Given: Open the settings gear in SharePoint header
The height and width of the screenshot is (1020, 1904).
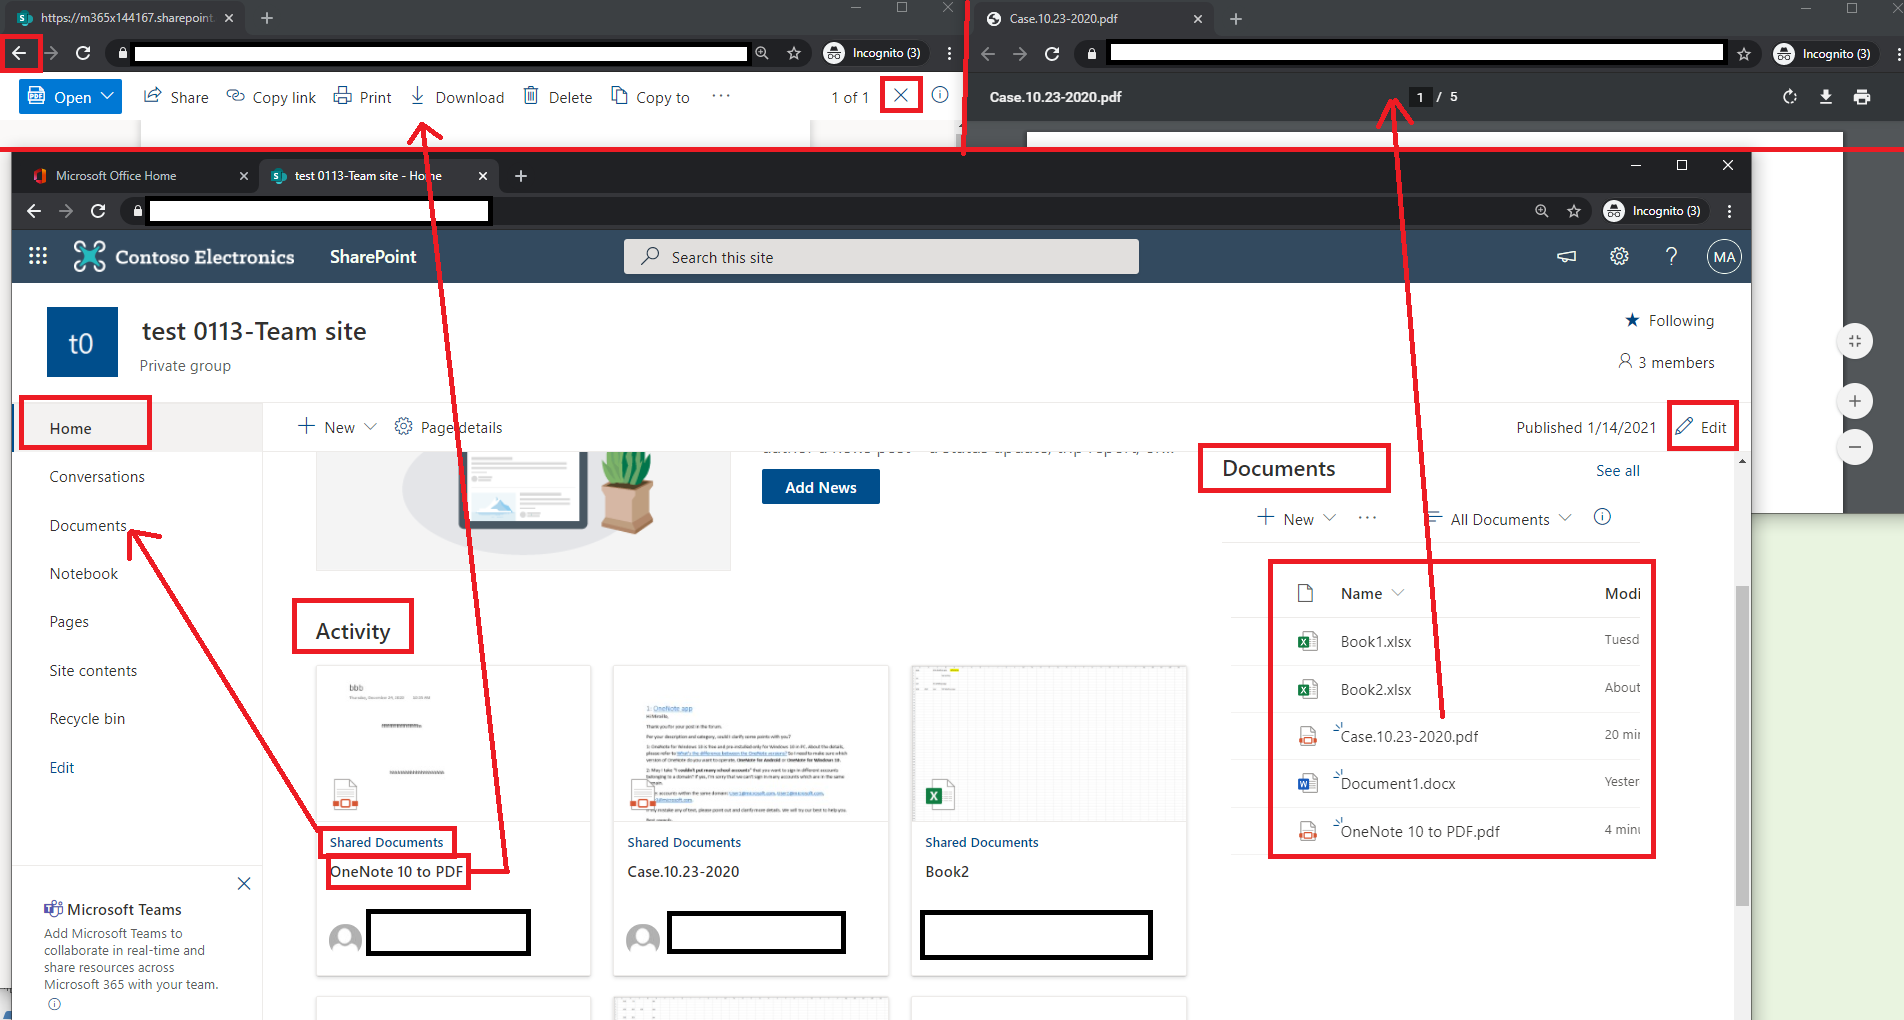Looking at the screenshot, I should [x=1619, y=256].
